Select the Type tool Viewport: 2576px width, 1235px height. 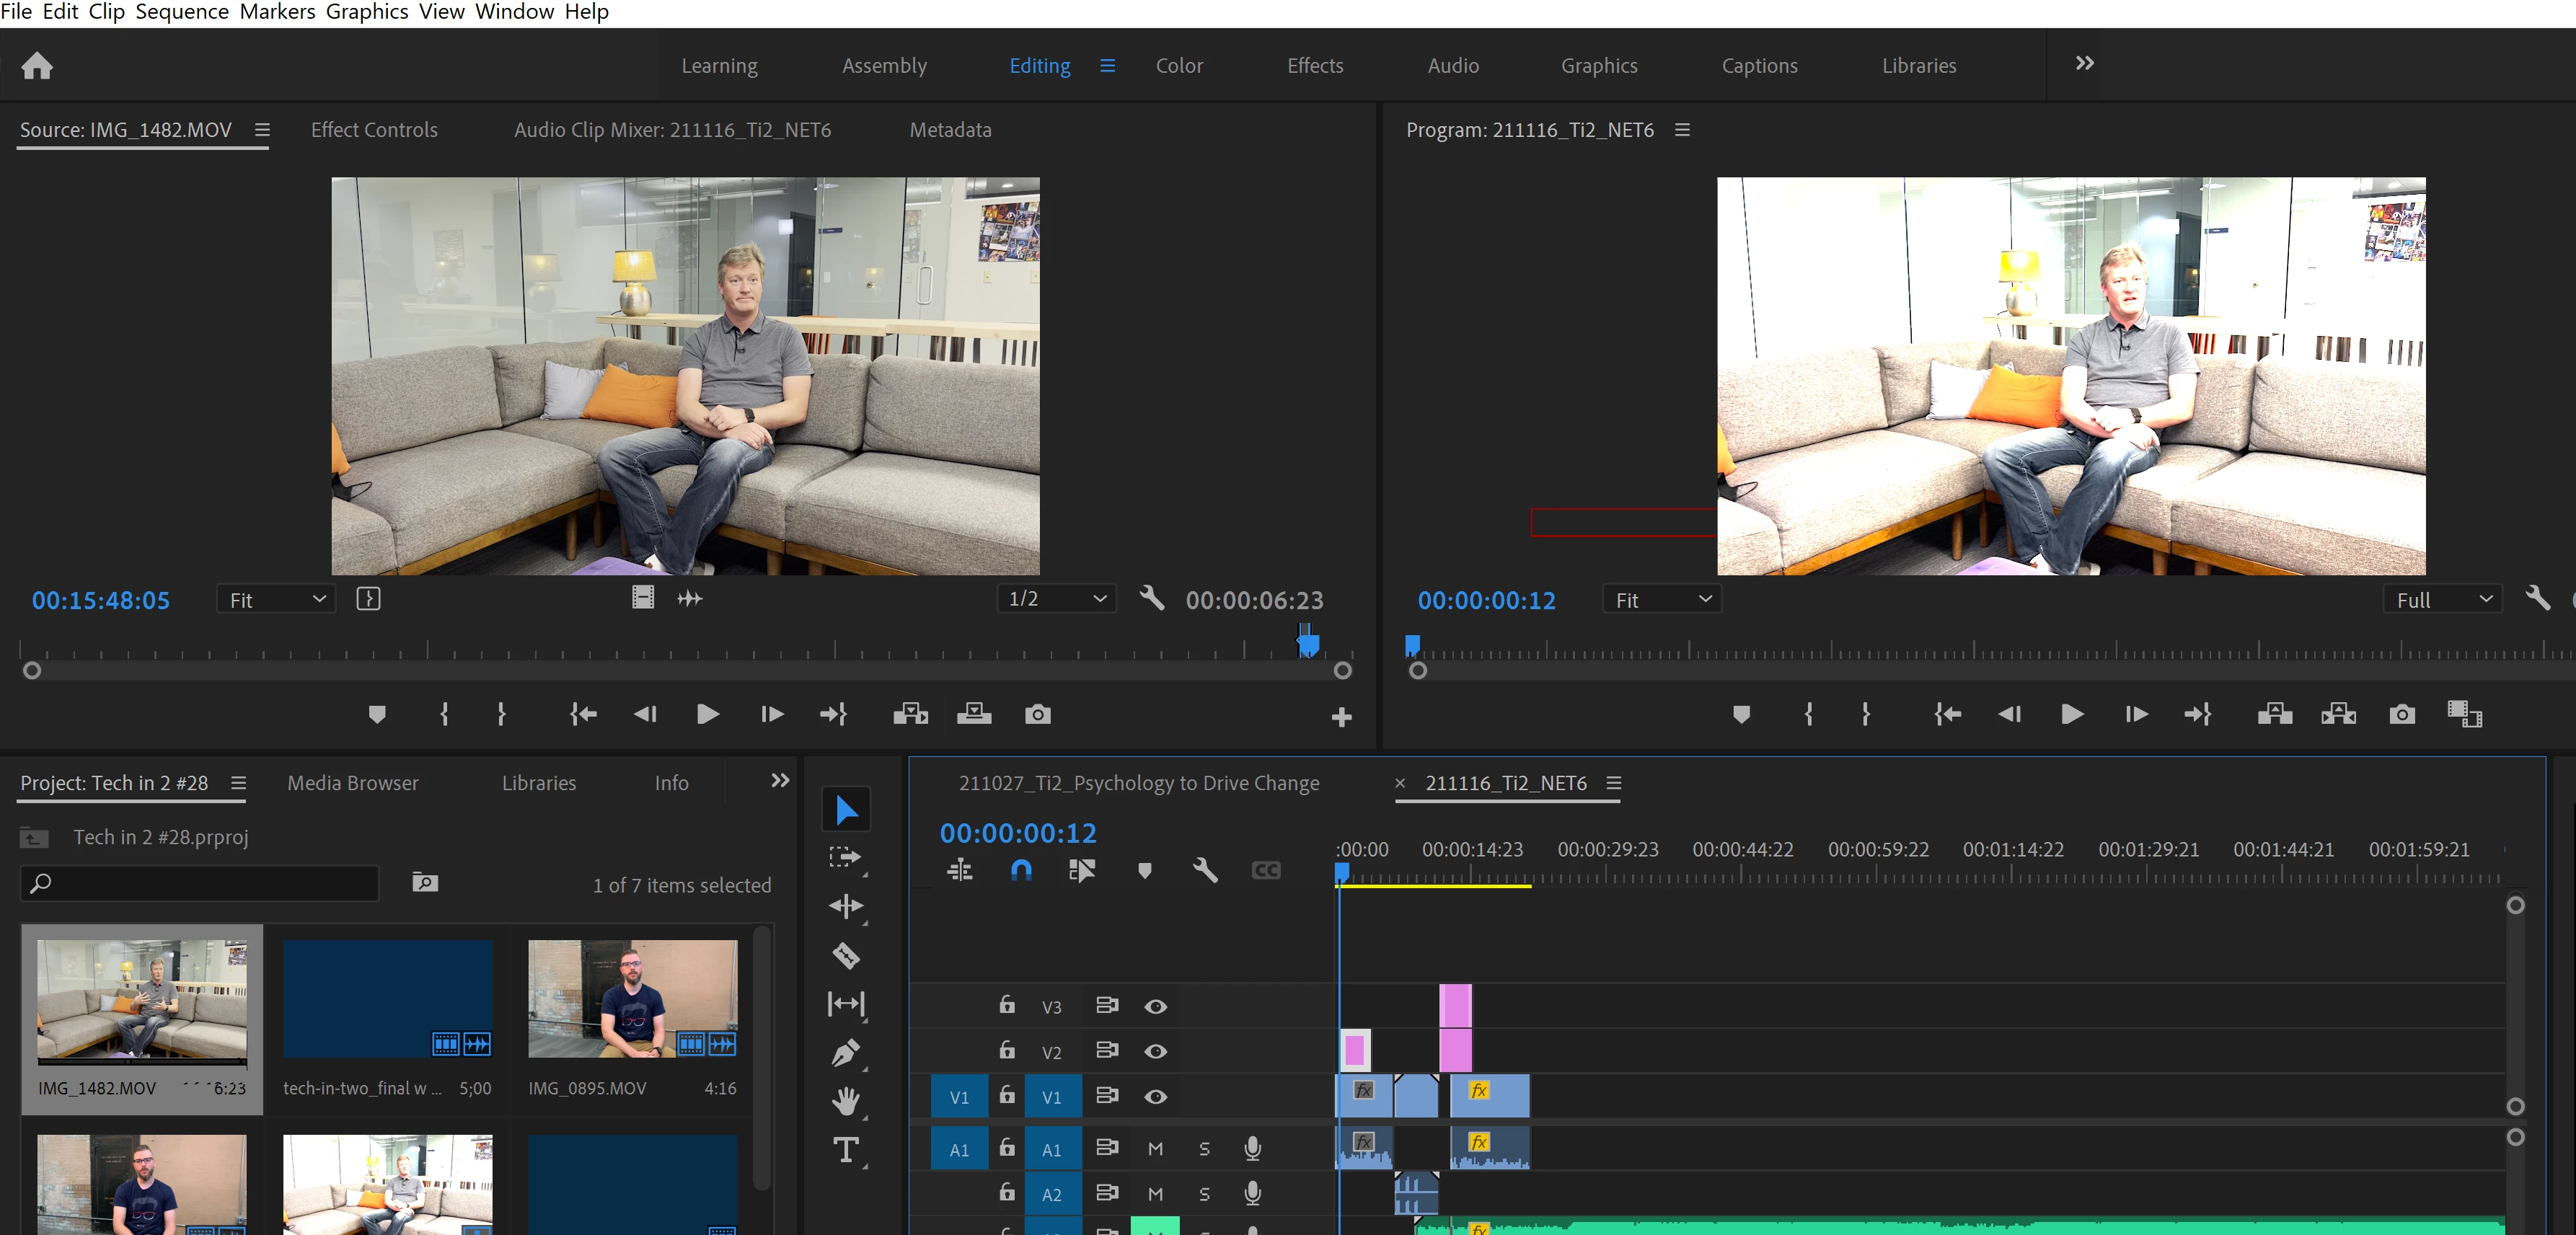click(846, 1150)
